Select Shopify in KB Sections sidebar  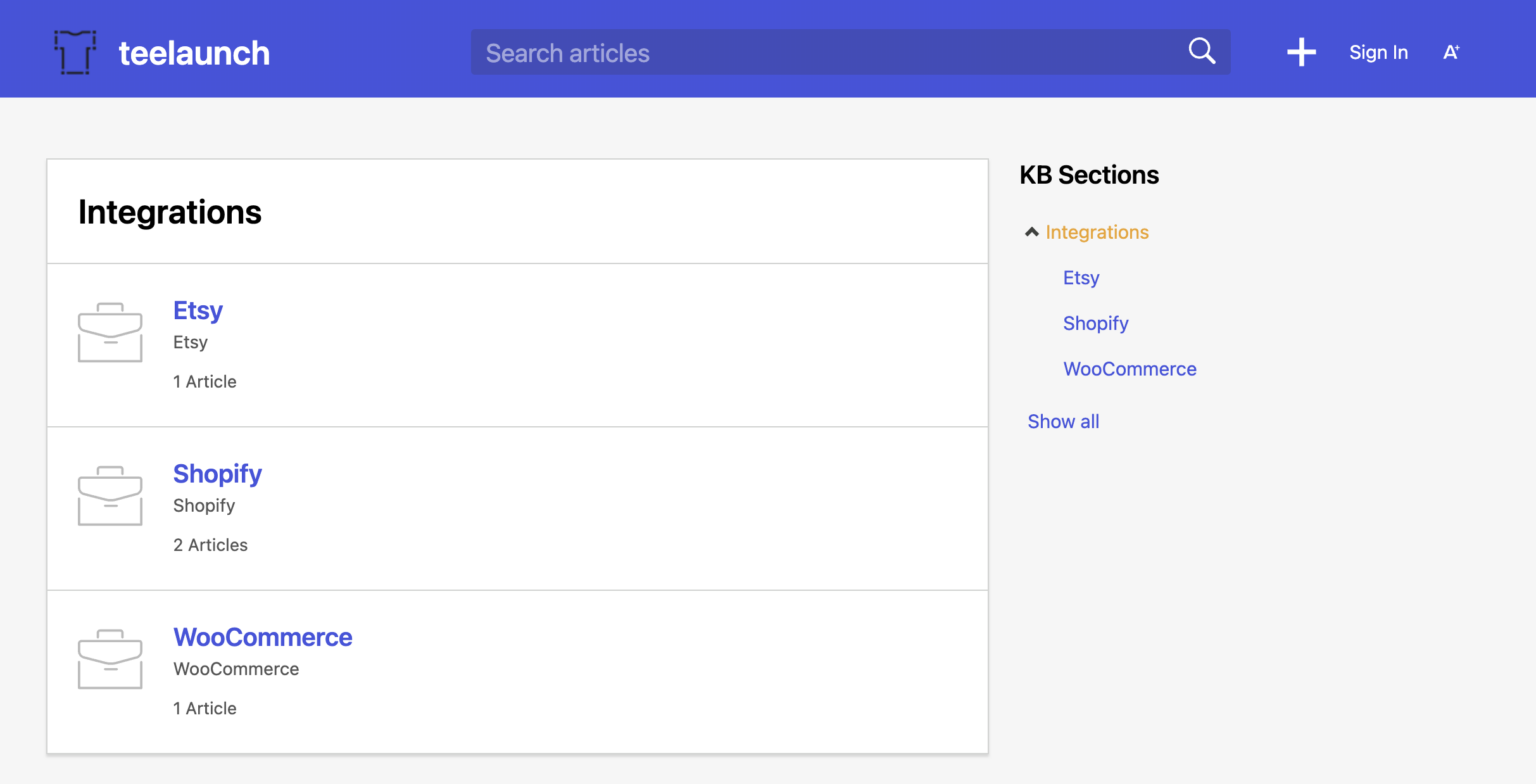coord(1096,323)
